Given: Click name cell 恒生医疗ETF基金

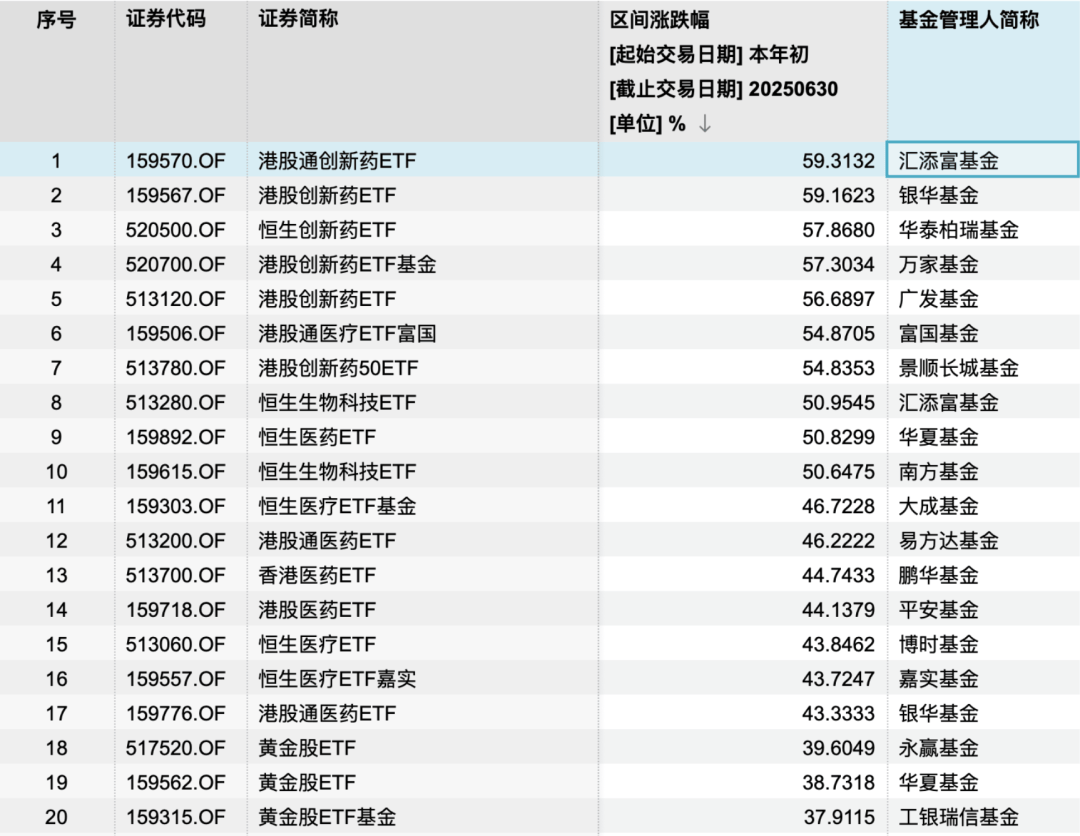Looking at the screenshot, I should [338, 506].
